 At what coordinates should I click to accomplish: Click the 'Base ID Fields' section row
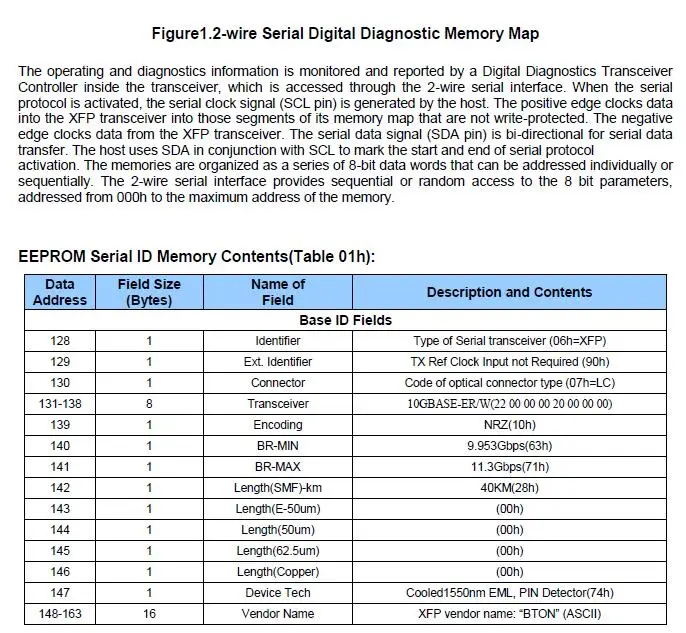click(x=346, y=320)
